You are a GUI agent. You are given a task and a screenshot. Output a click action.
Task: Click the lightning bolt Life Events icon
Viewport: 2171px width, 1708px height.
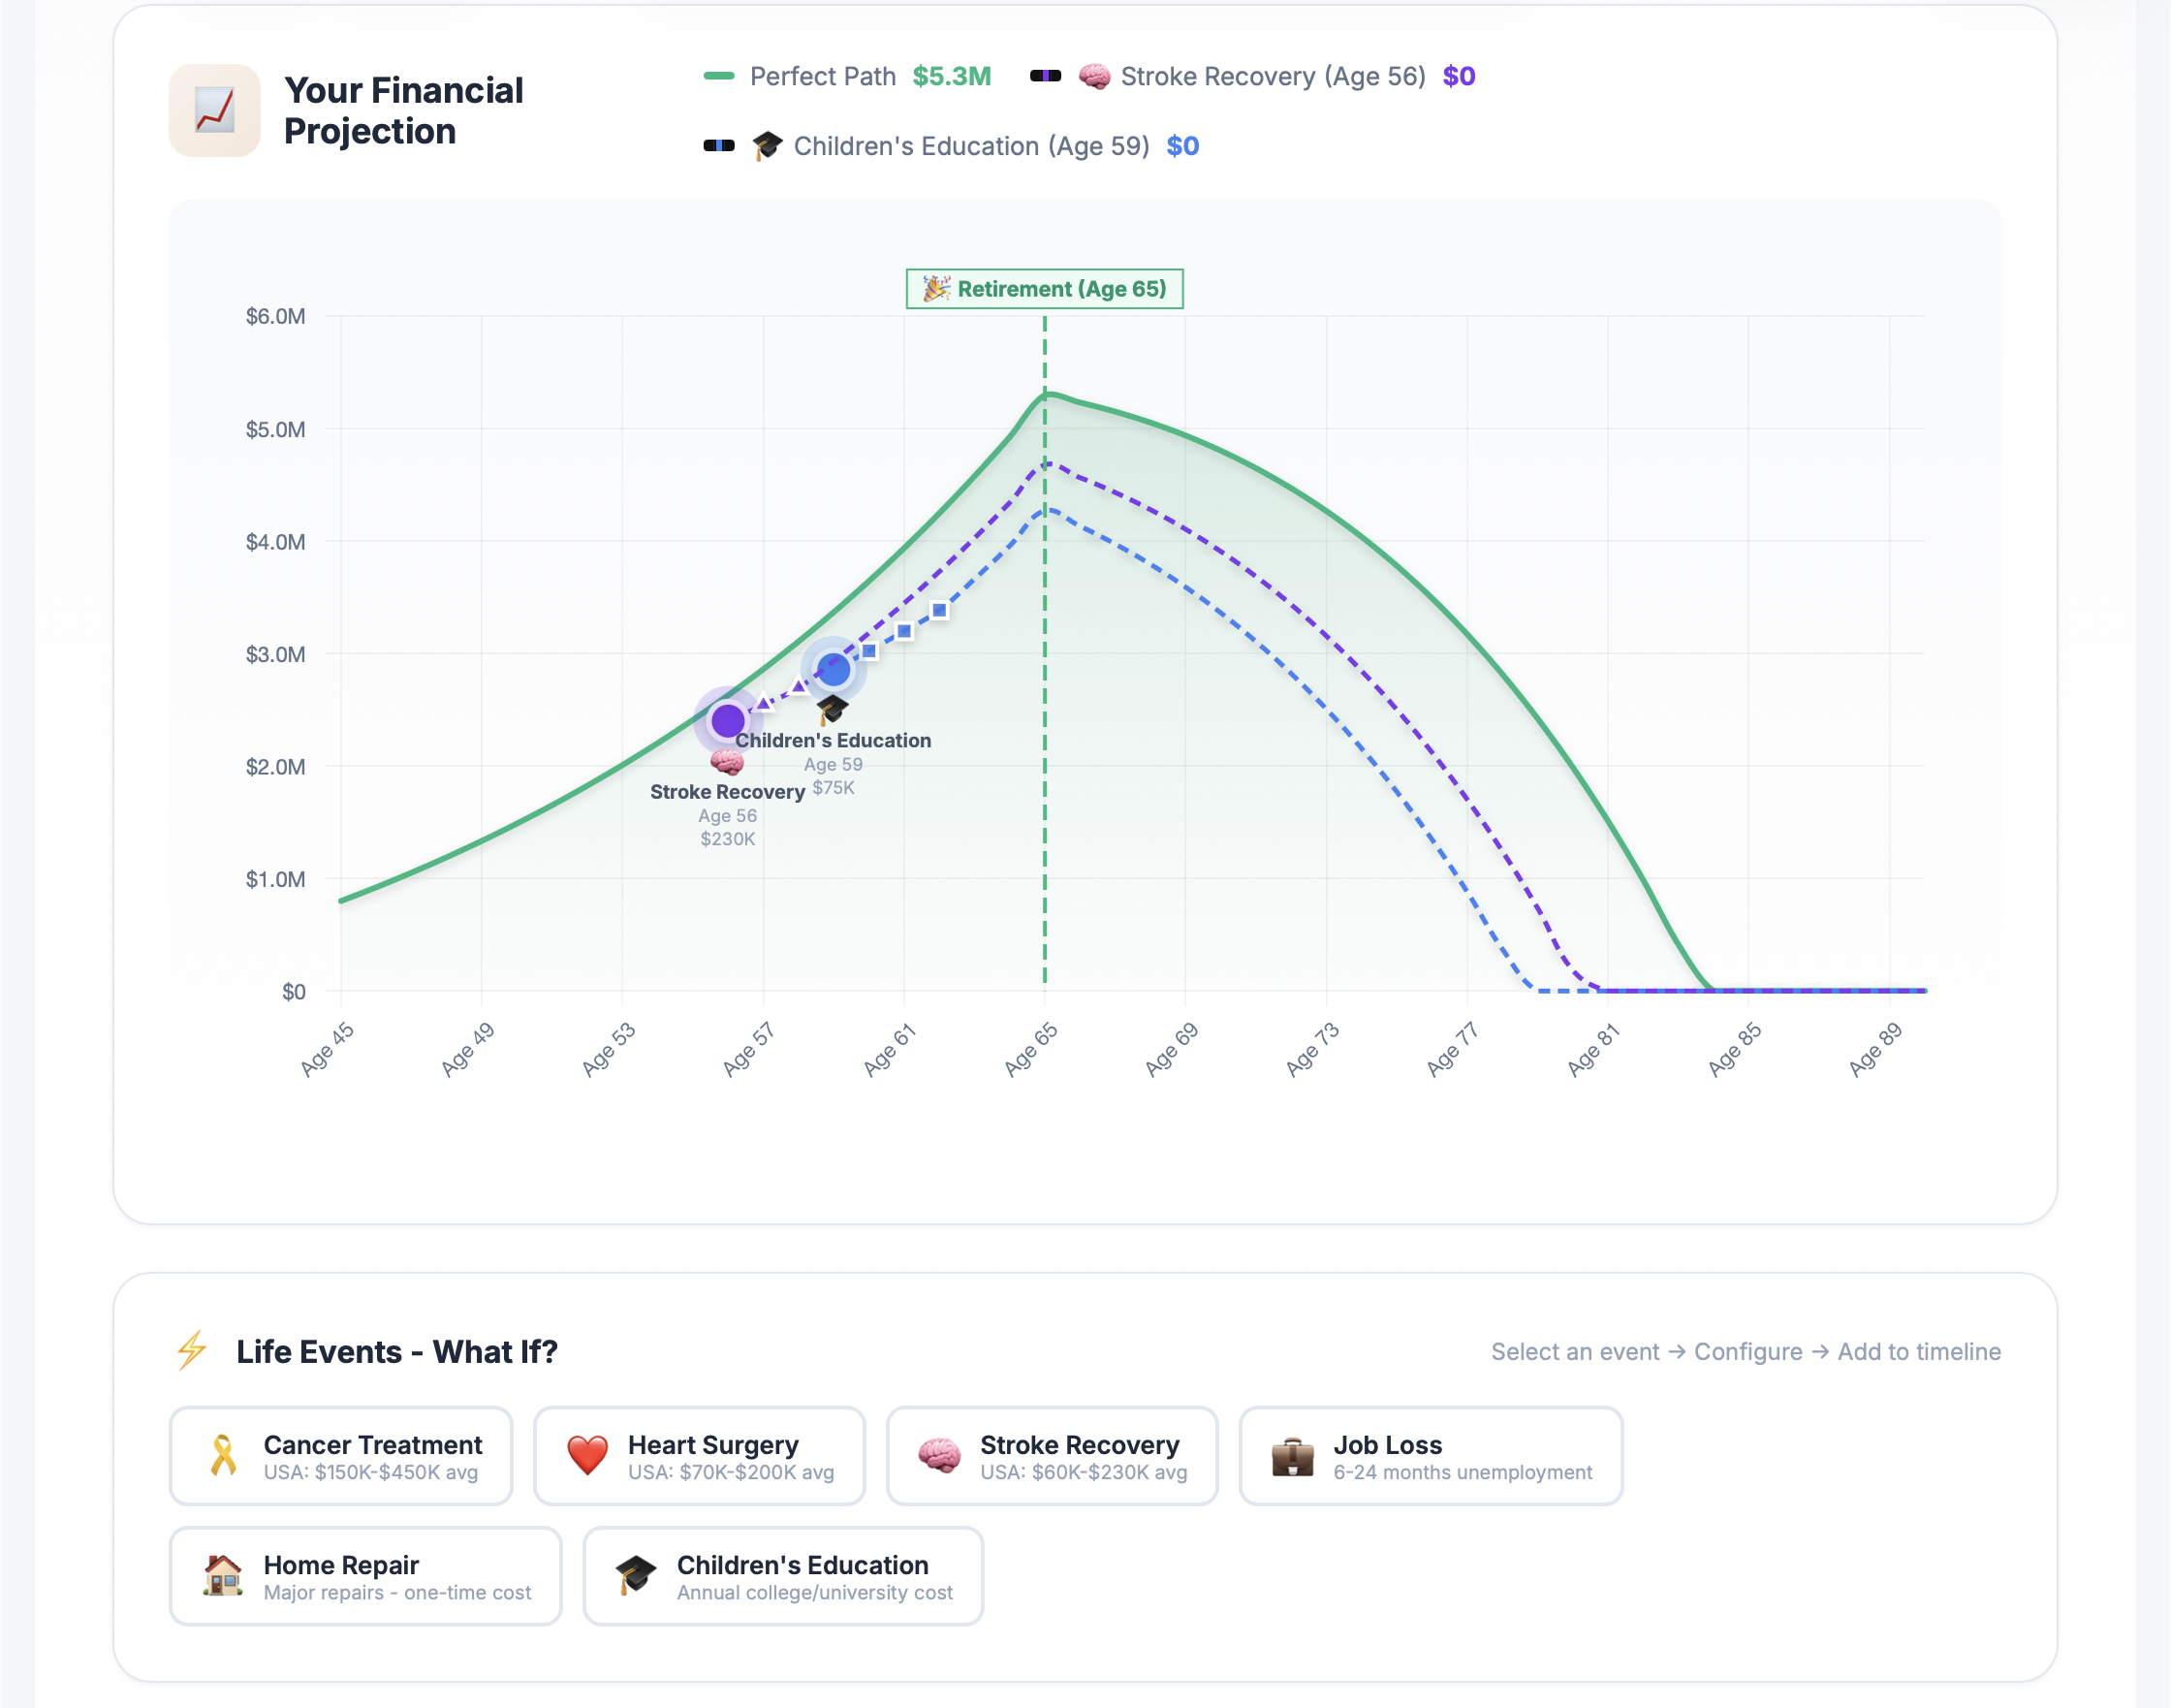point(192,1350)
